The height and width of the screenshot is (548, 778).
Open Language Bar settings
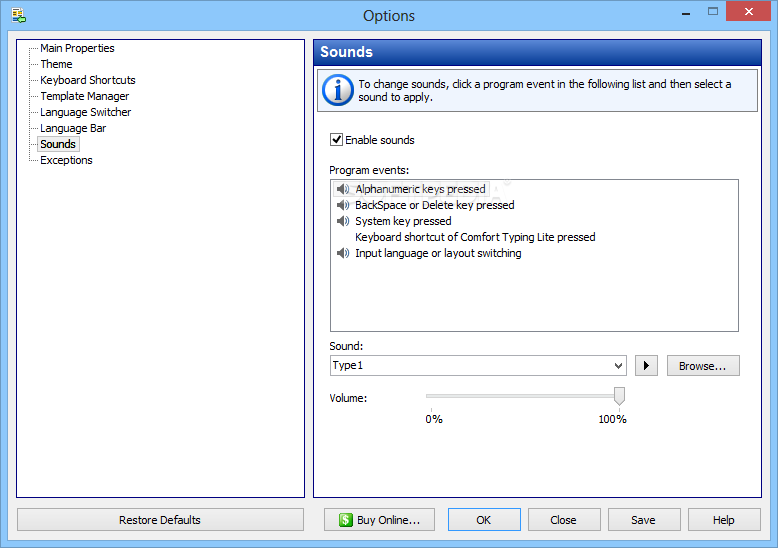[x=73, y=128]
